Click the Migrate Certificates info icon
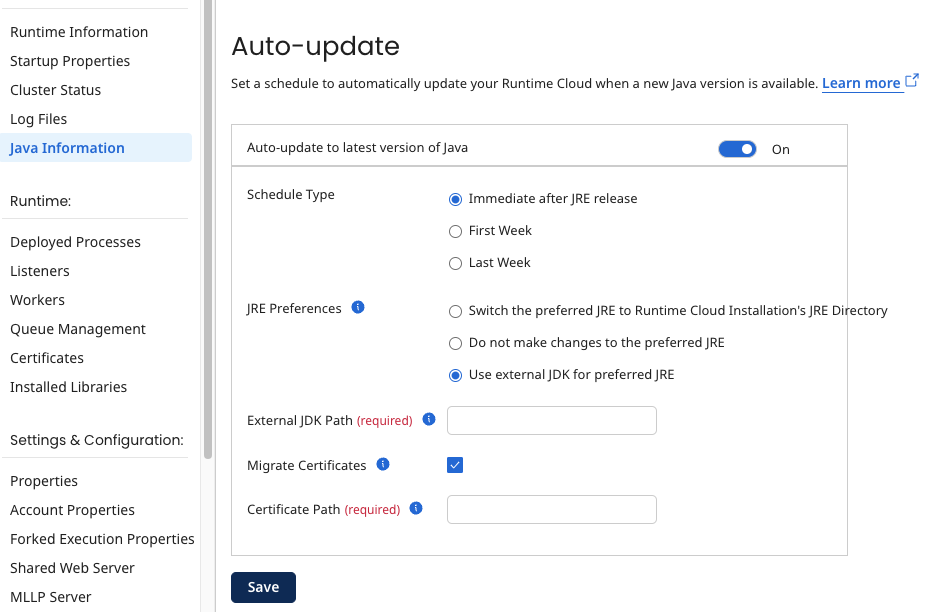The width and height of the screenshot is (934, 612). pos(382,464)
